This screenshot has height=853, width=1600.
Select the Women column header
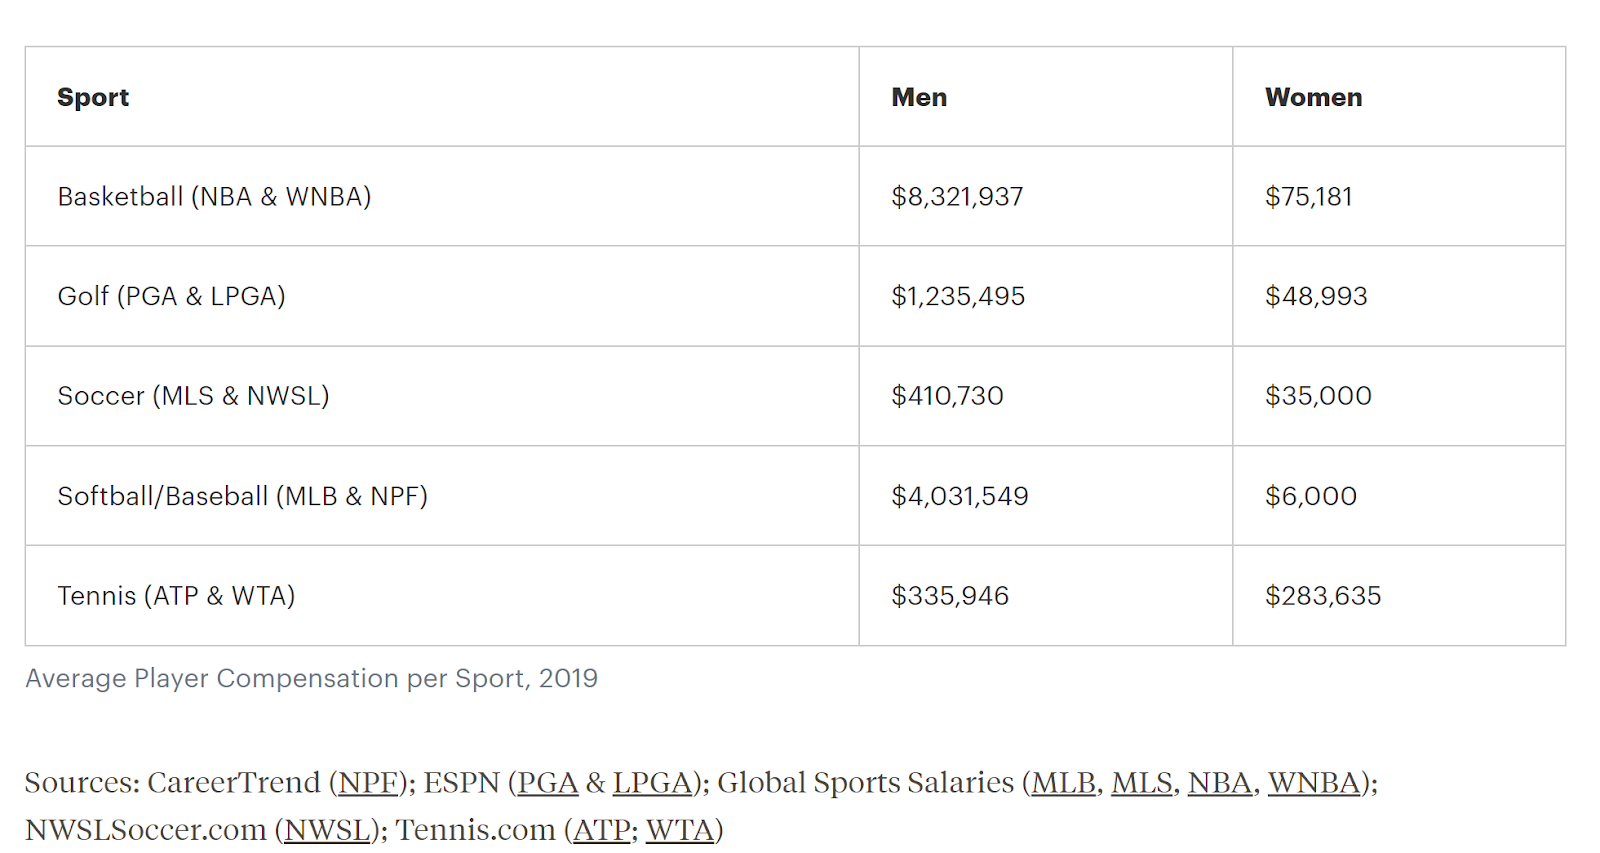(1313, 97)
